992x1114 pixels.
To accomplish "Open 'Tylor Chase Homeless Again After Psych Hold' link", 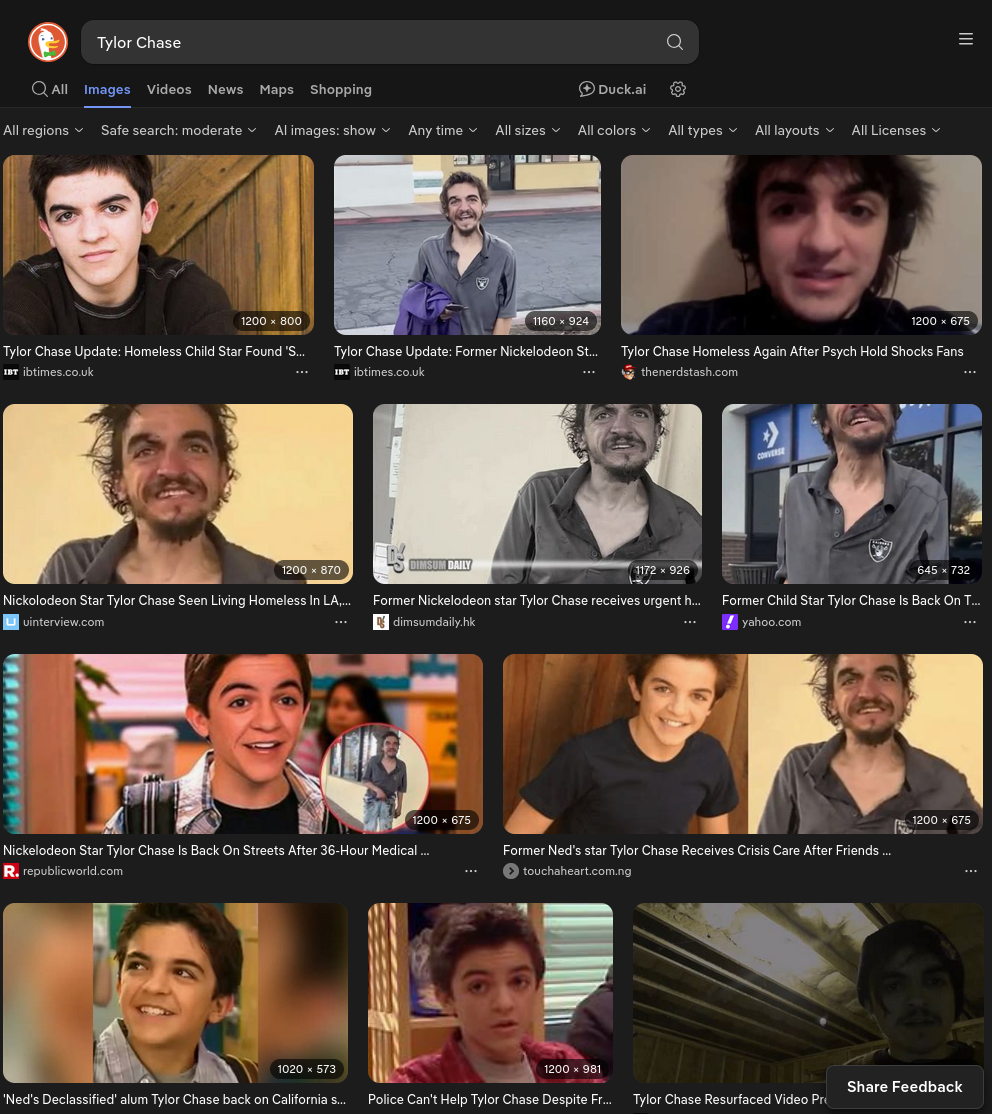I will pyautogui.click(x=792, y=351).
